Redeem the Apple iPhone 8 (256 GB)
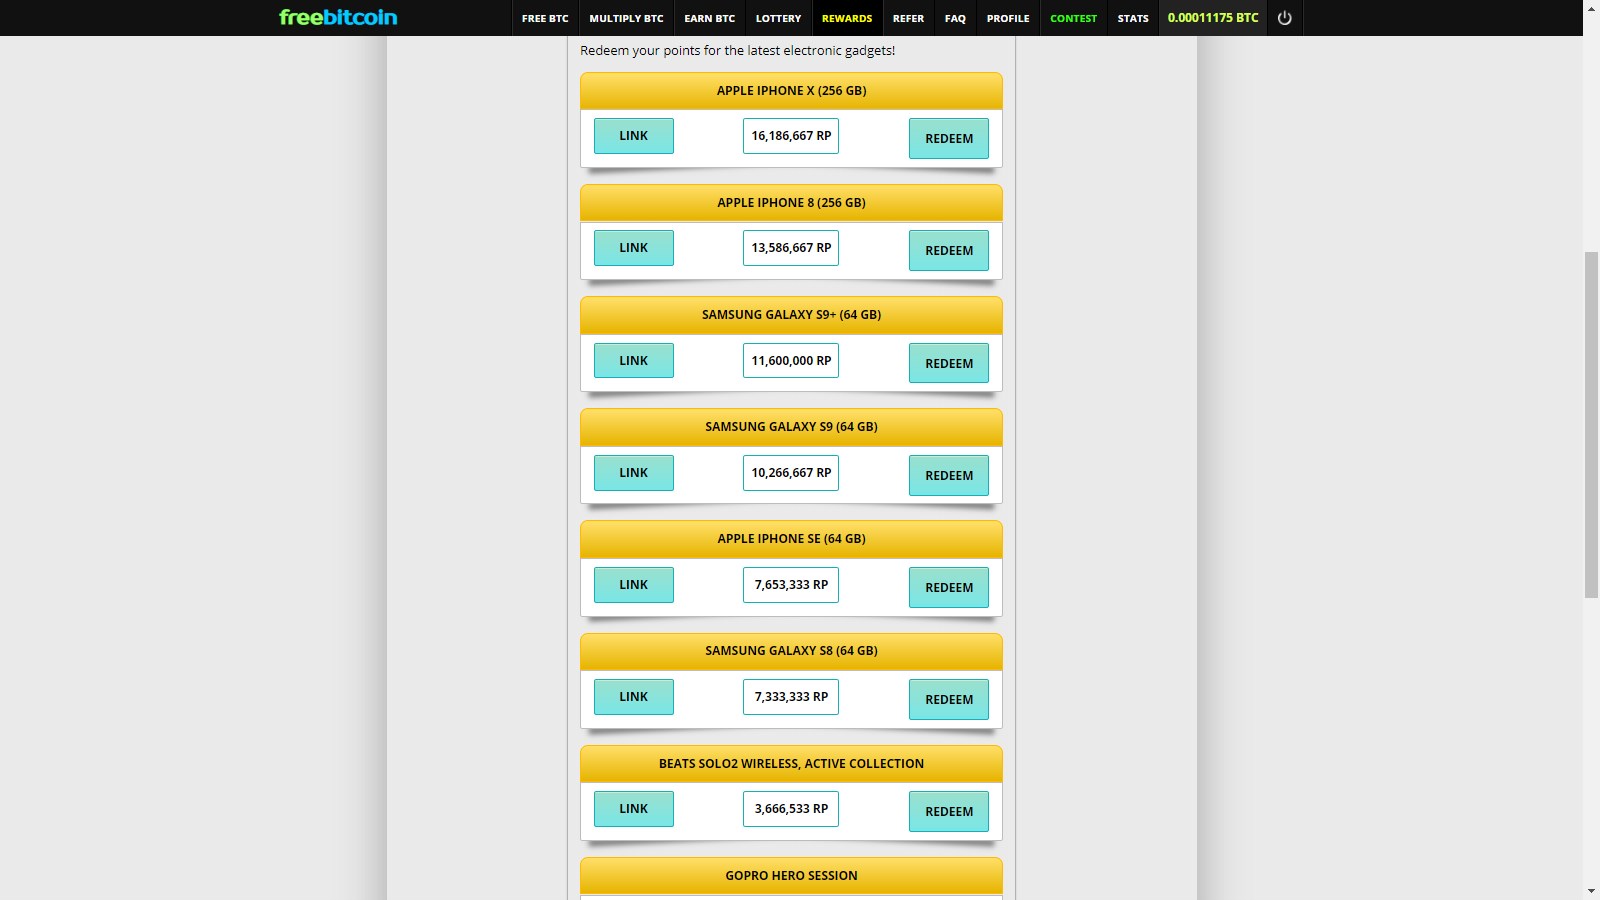This screenshot has height=900, width=1600. tap(949, 250)
